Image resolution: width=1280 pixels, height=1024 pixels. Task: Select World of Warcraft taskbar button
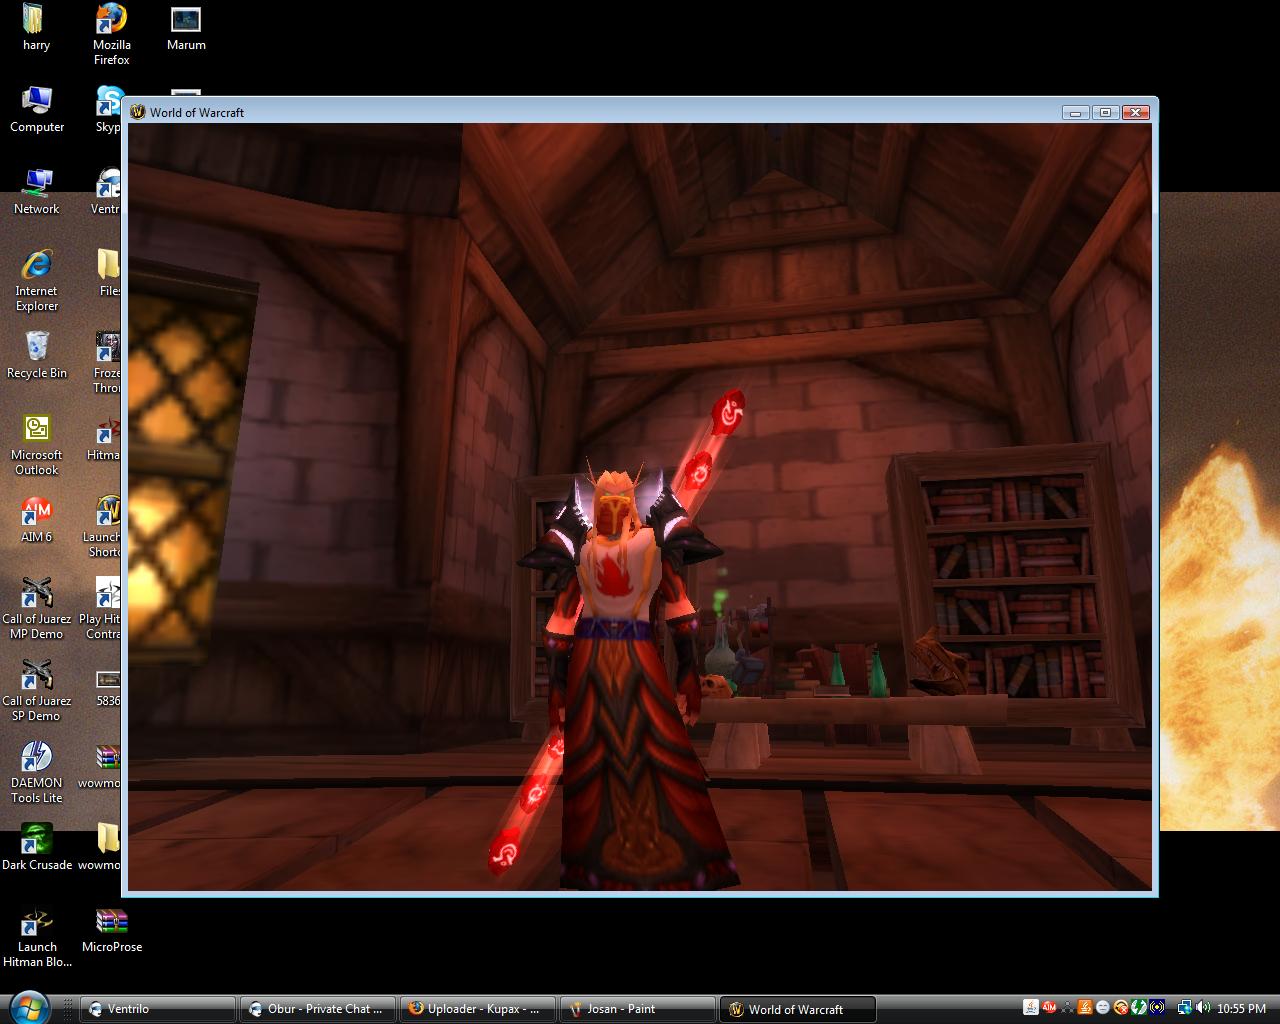coord(798,1009)
